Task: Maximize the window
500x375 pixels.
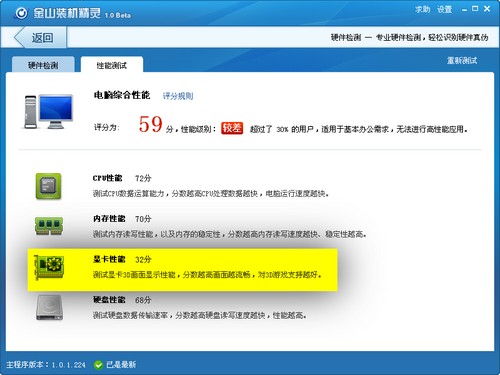Action: click(475, 9)
